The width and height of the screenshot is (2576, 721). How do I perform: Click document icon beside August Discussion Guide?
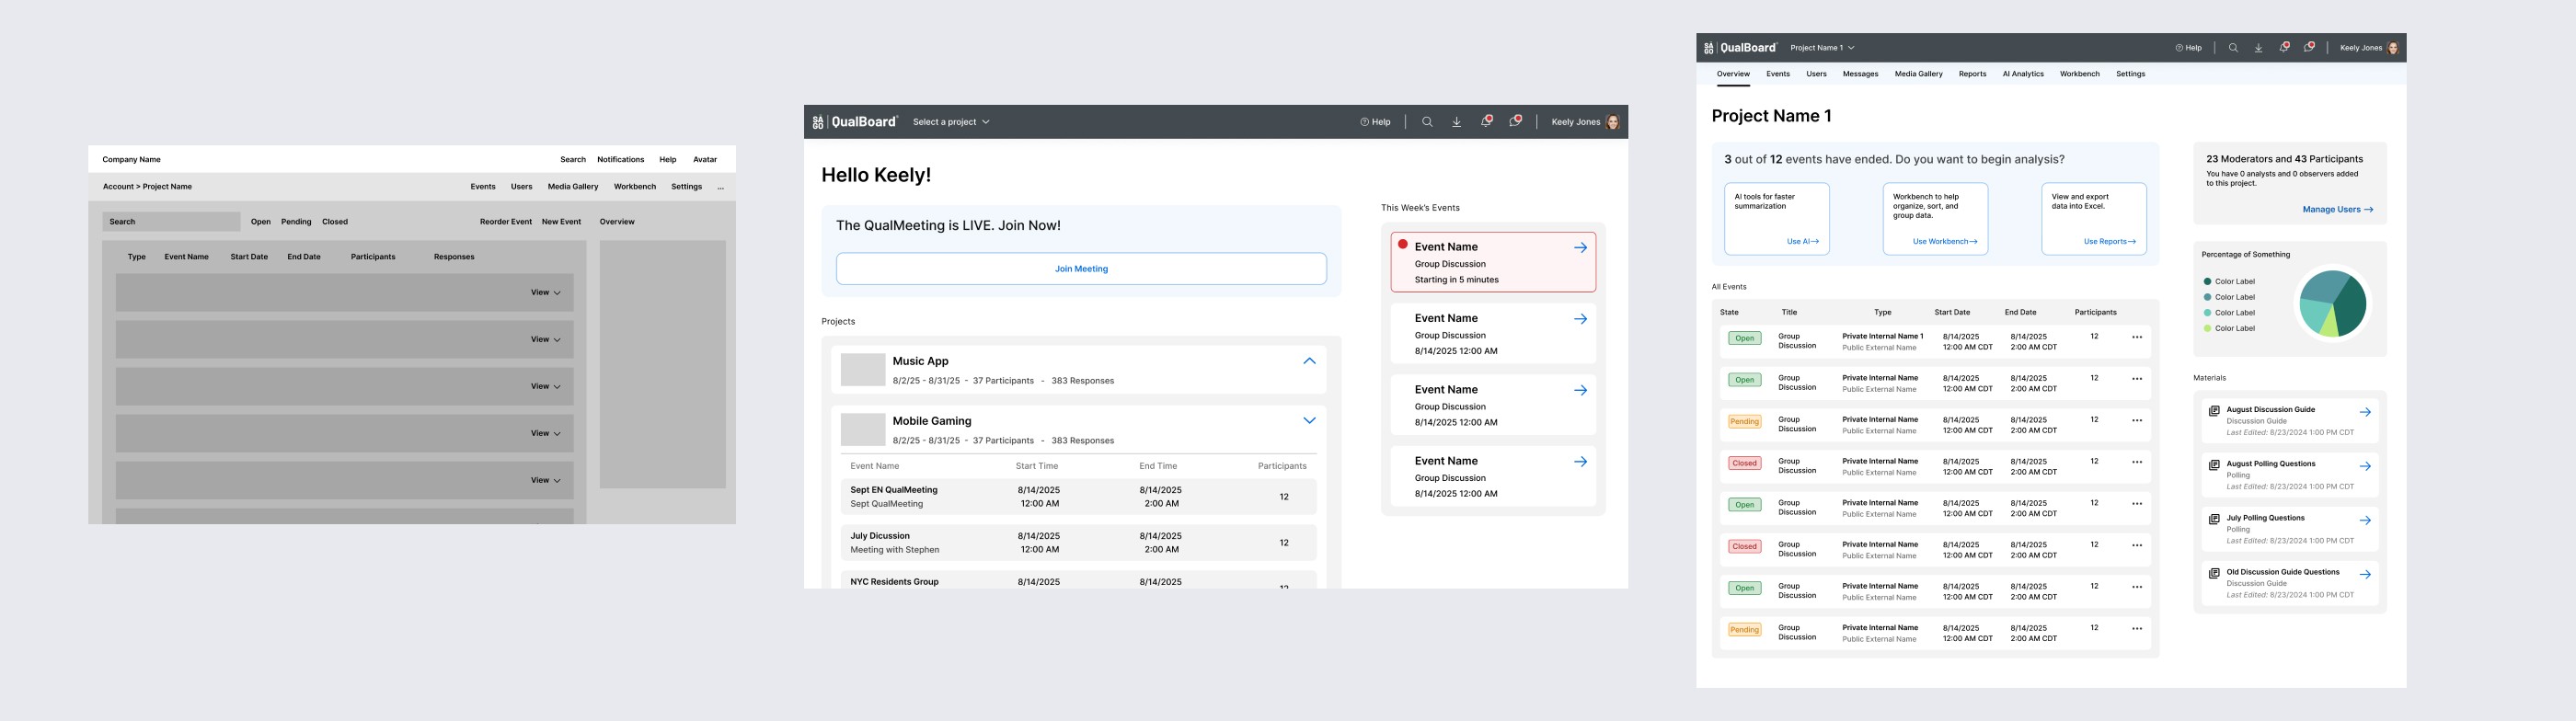point(2214,411)
